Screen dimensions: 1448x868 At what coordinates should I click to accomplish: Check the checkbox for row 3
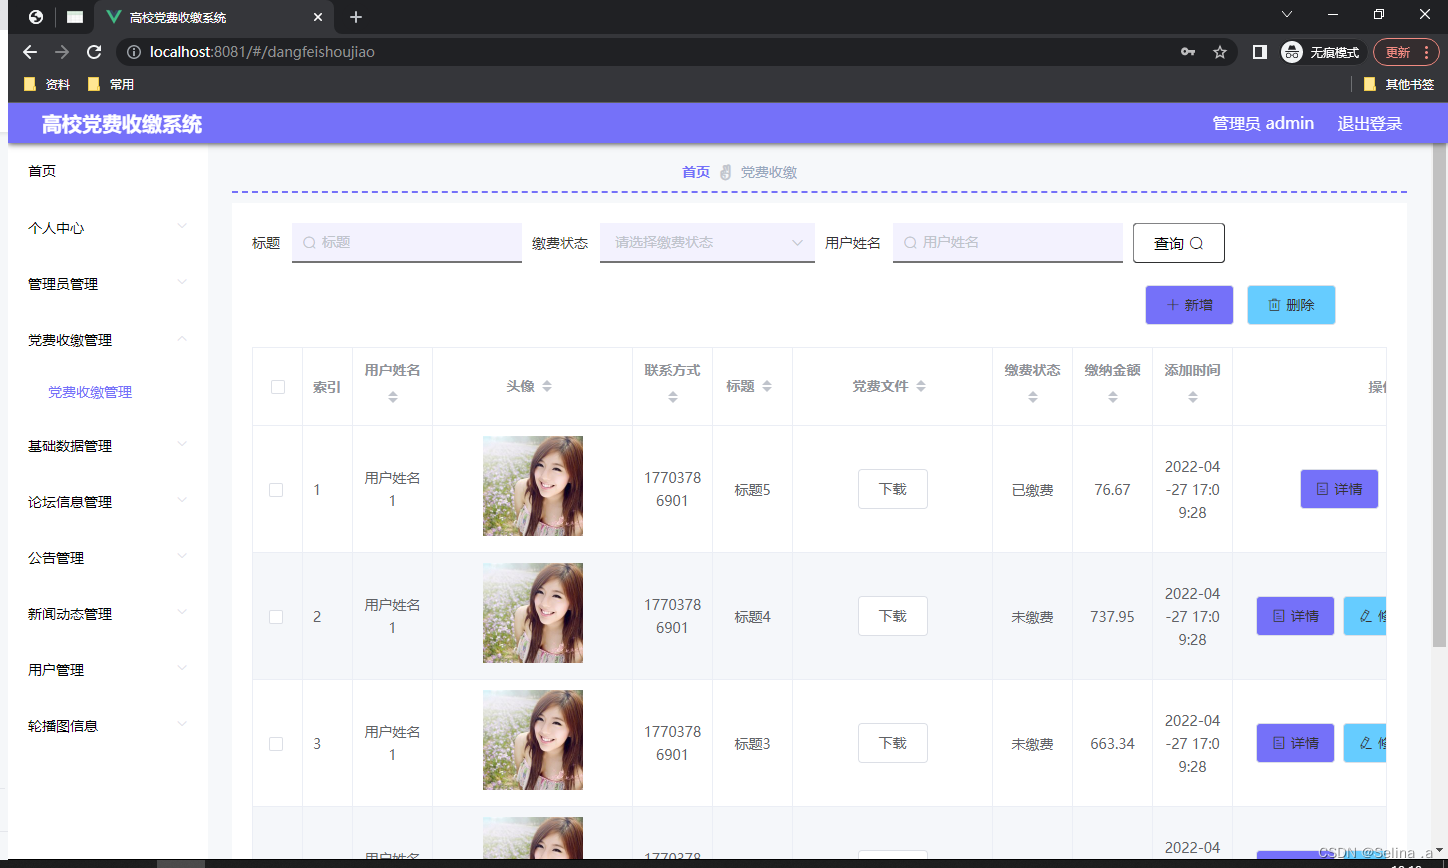[276, 744]
